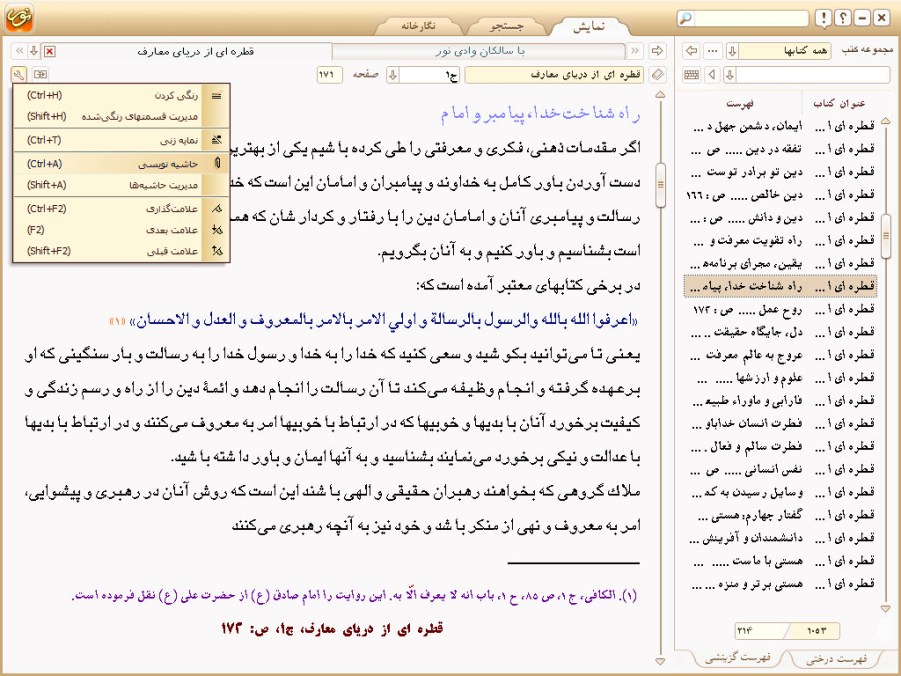Open the on-screen keyboard icon
The width and height of the screenshot is (901, 676).
click(692, 75)
